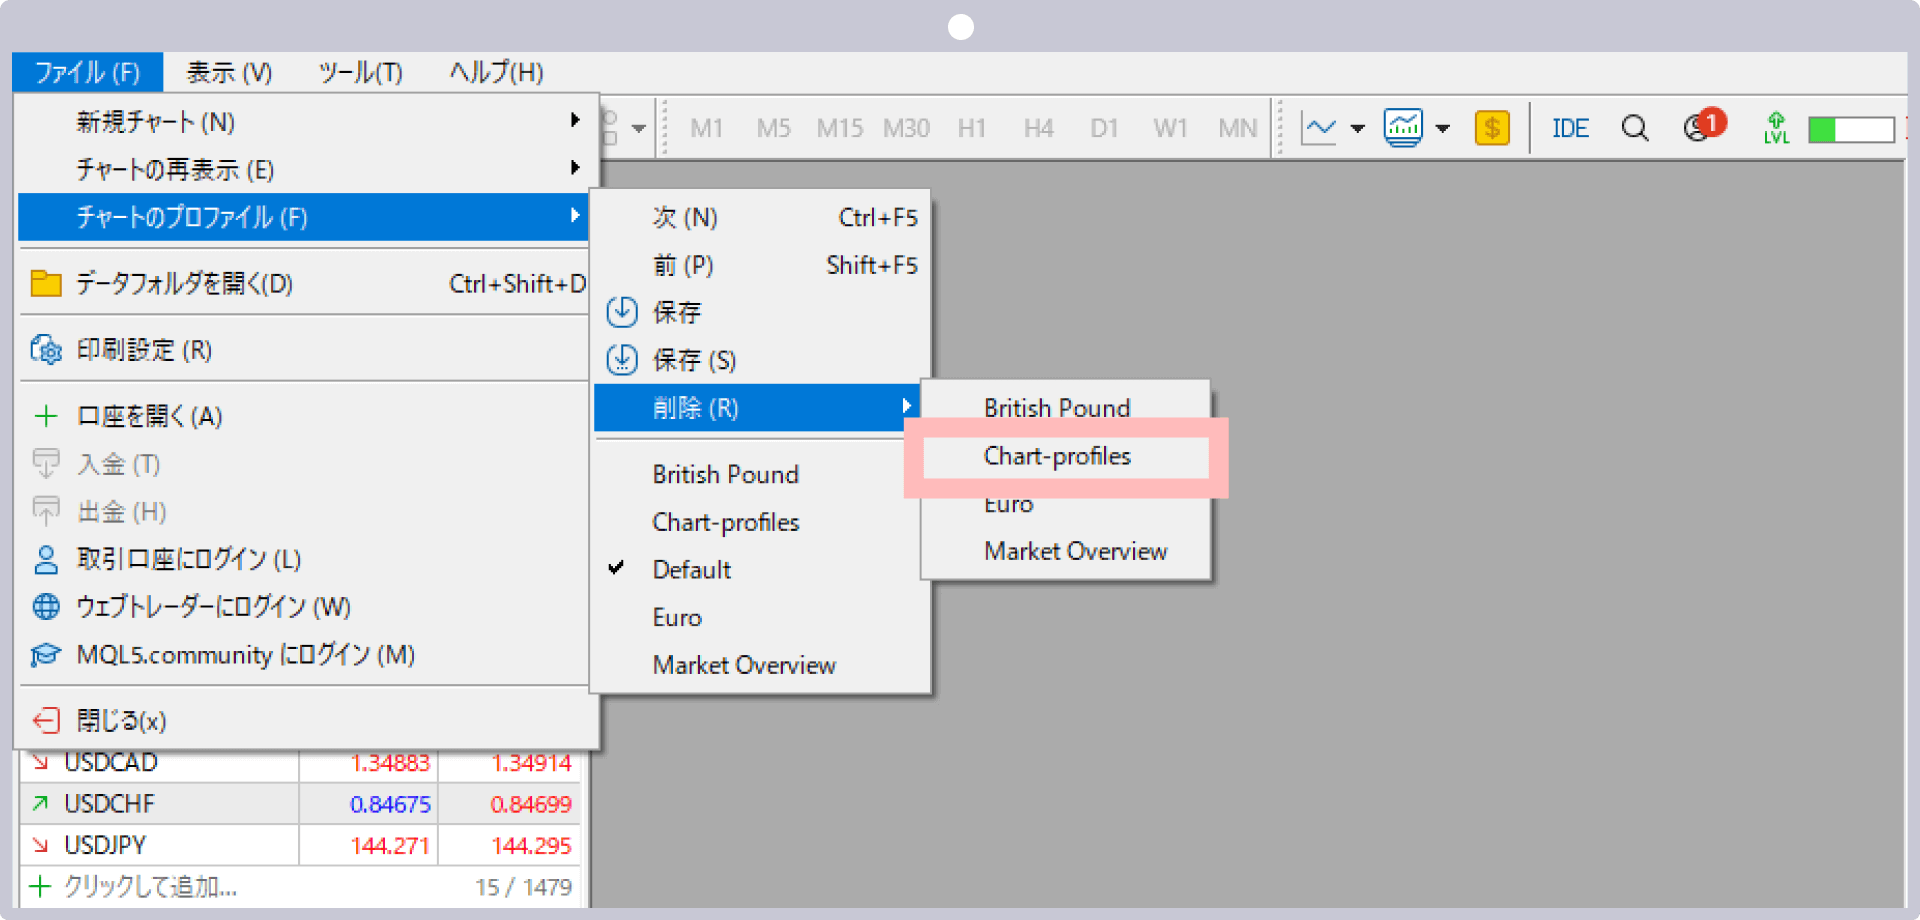
Task: Click the 出金 (H) withdrawal icon
Action: pyautogui.click(x=46, y=511)
